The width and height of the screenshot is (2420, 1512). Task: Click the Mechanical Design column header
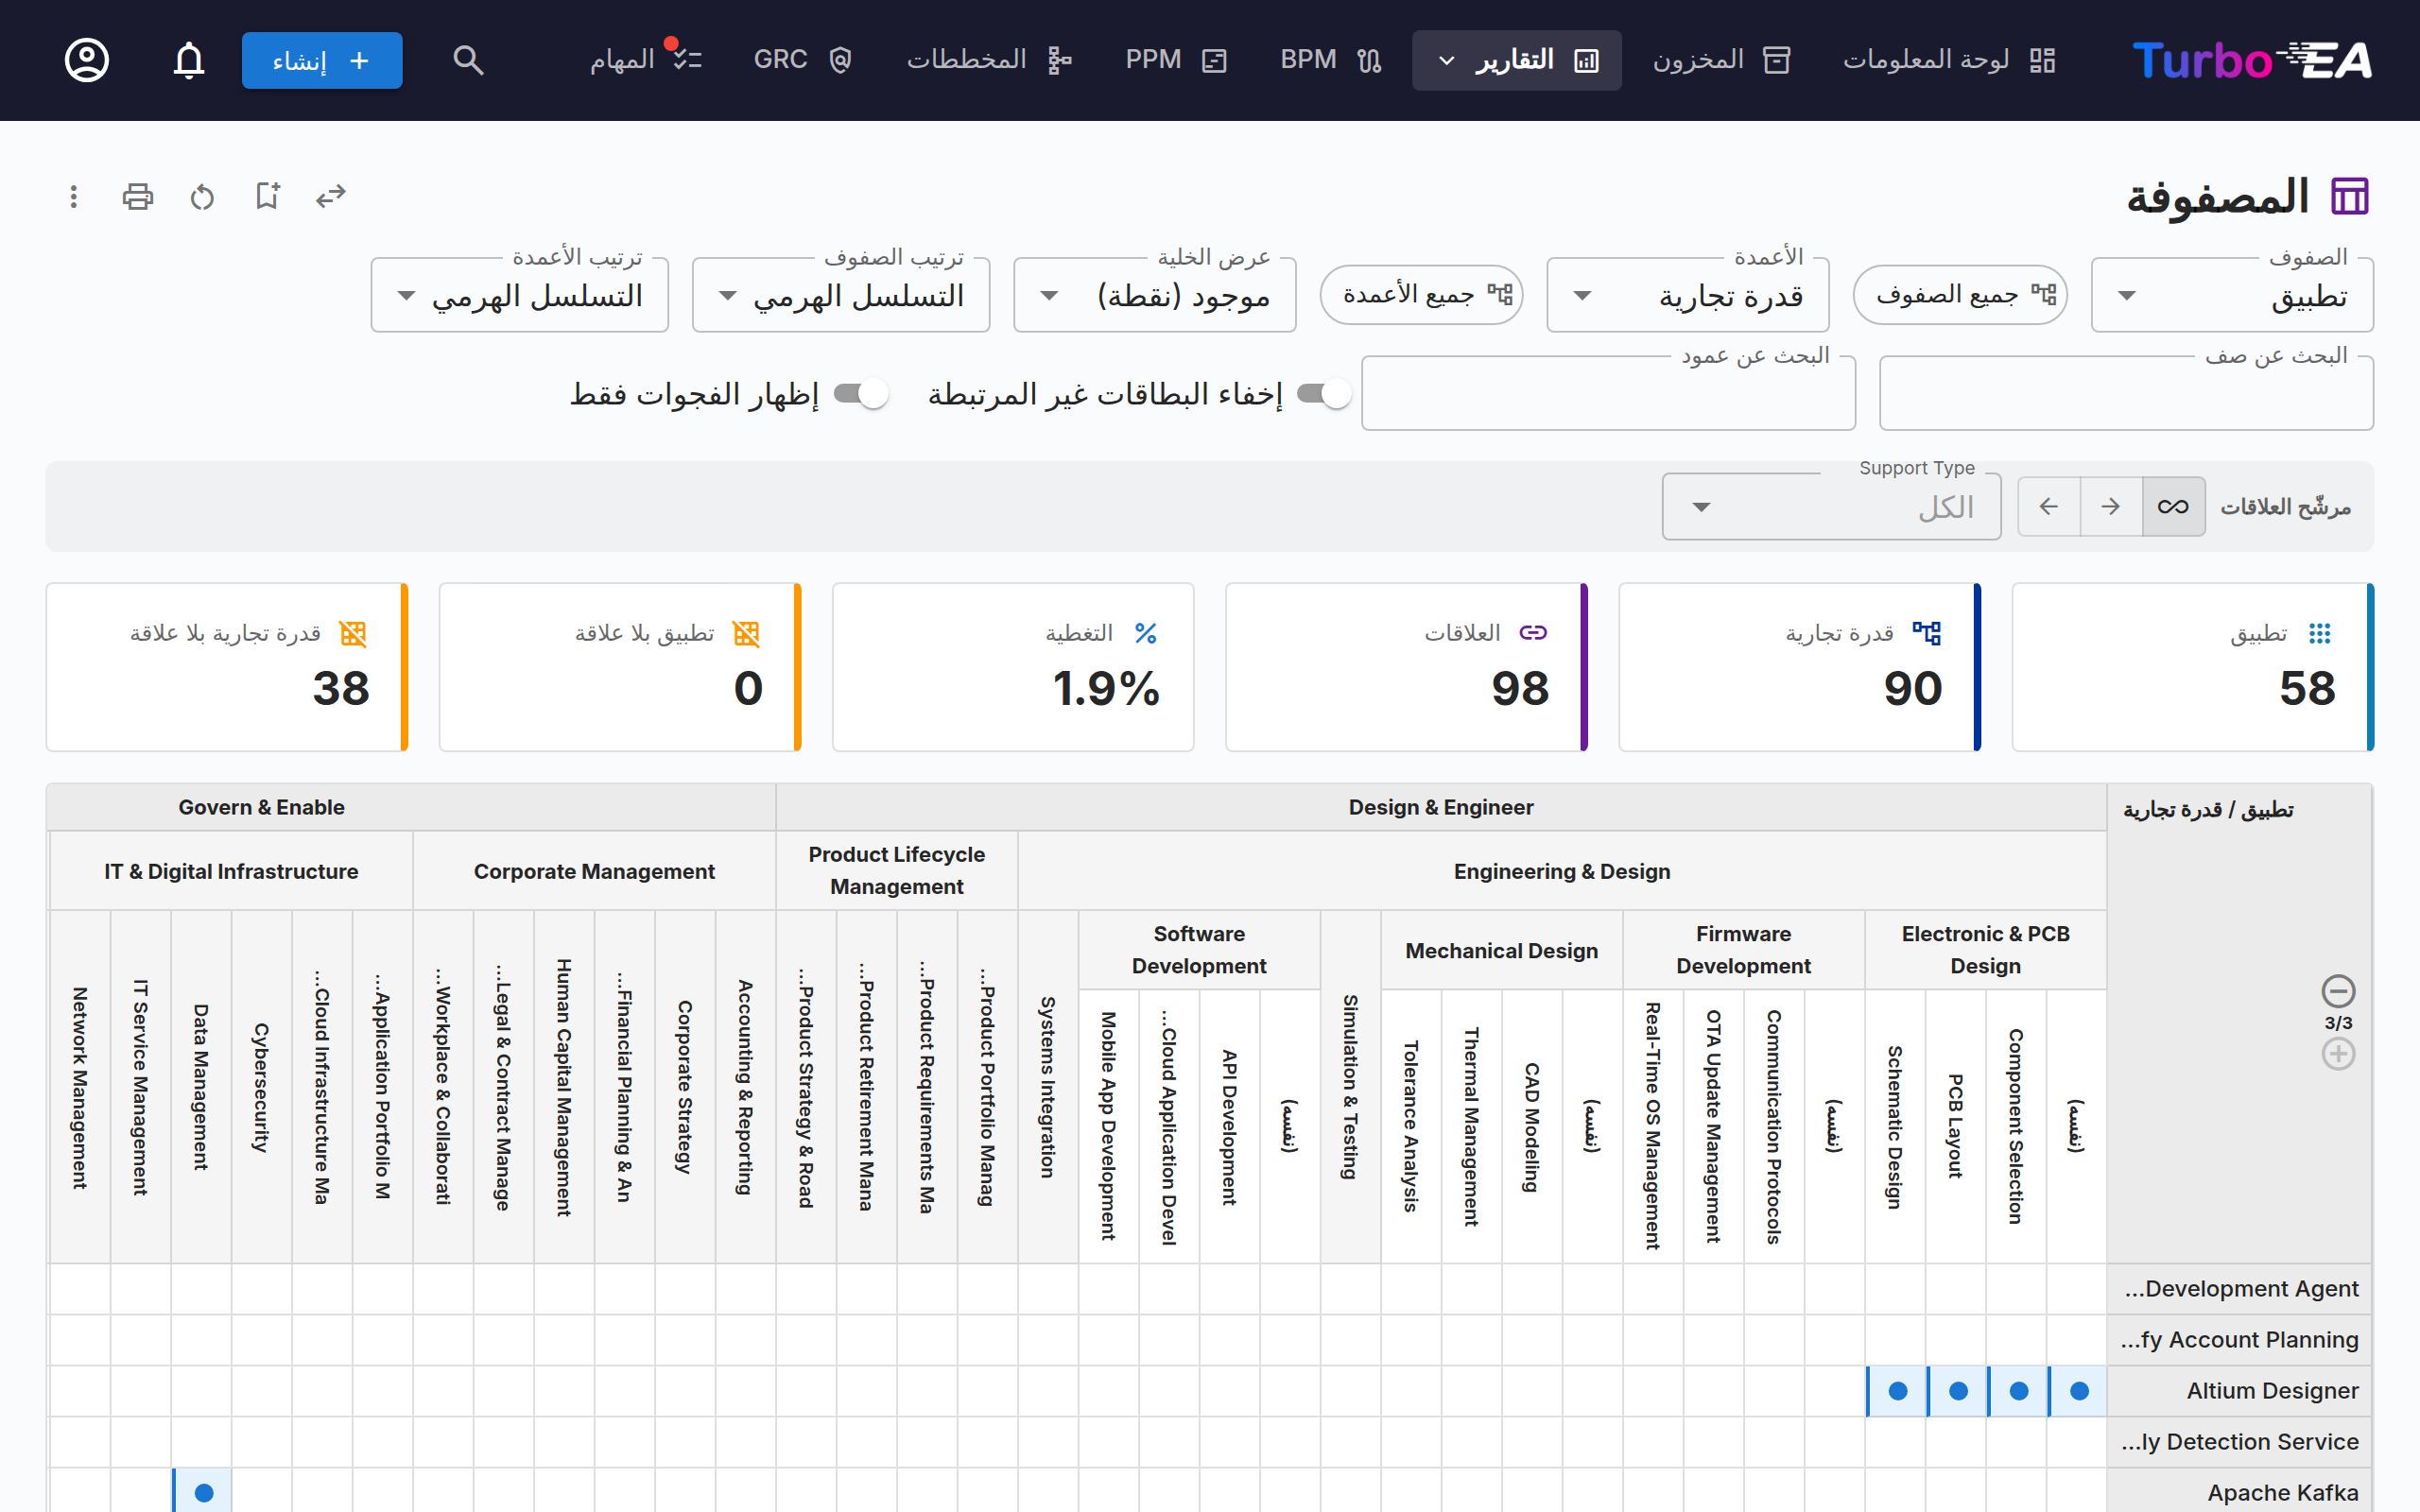[x=1502, y=950]
